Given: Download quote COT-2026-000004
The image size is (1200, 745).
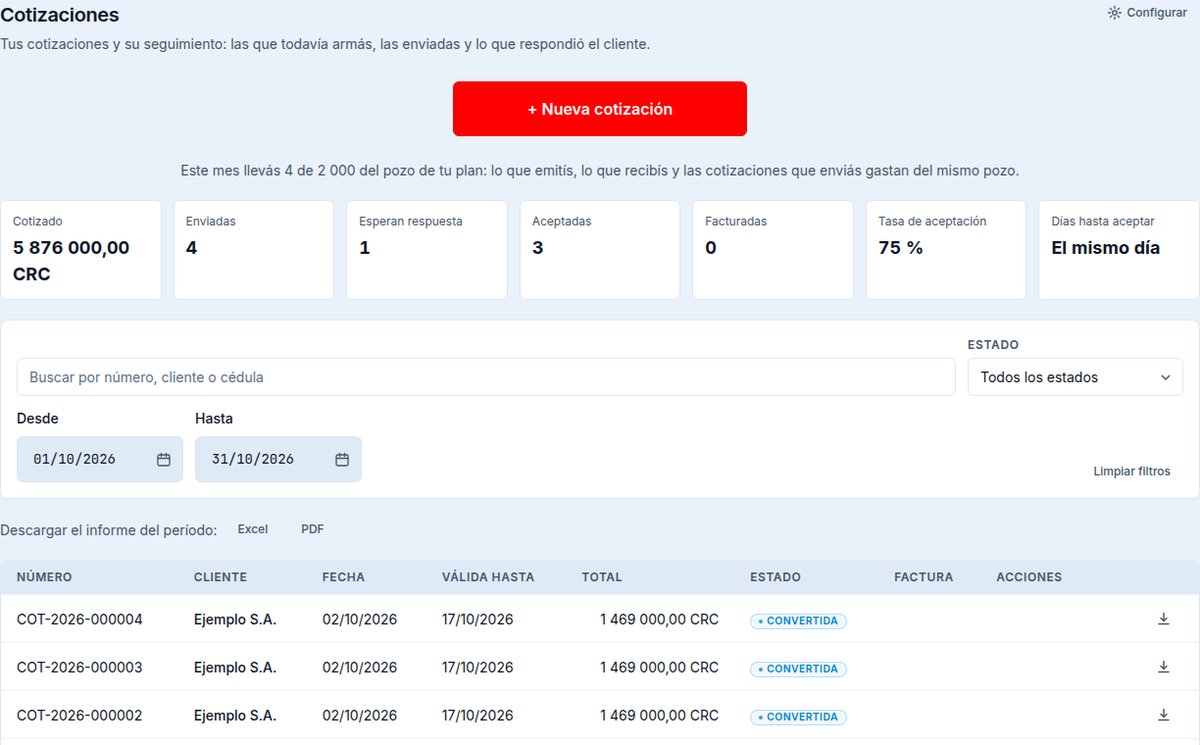Looking at the screenshot, I should click(1163, 619).
